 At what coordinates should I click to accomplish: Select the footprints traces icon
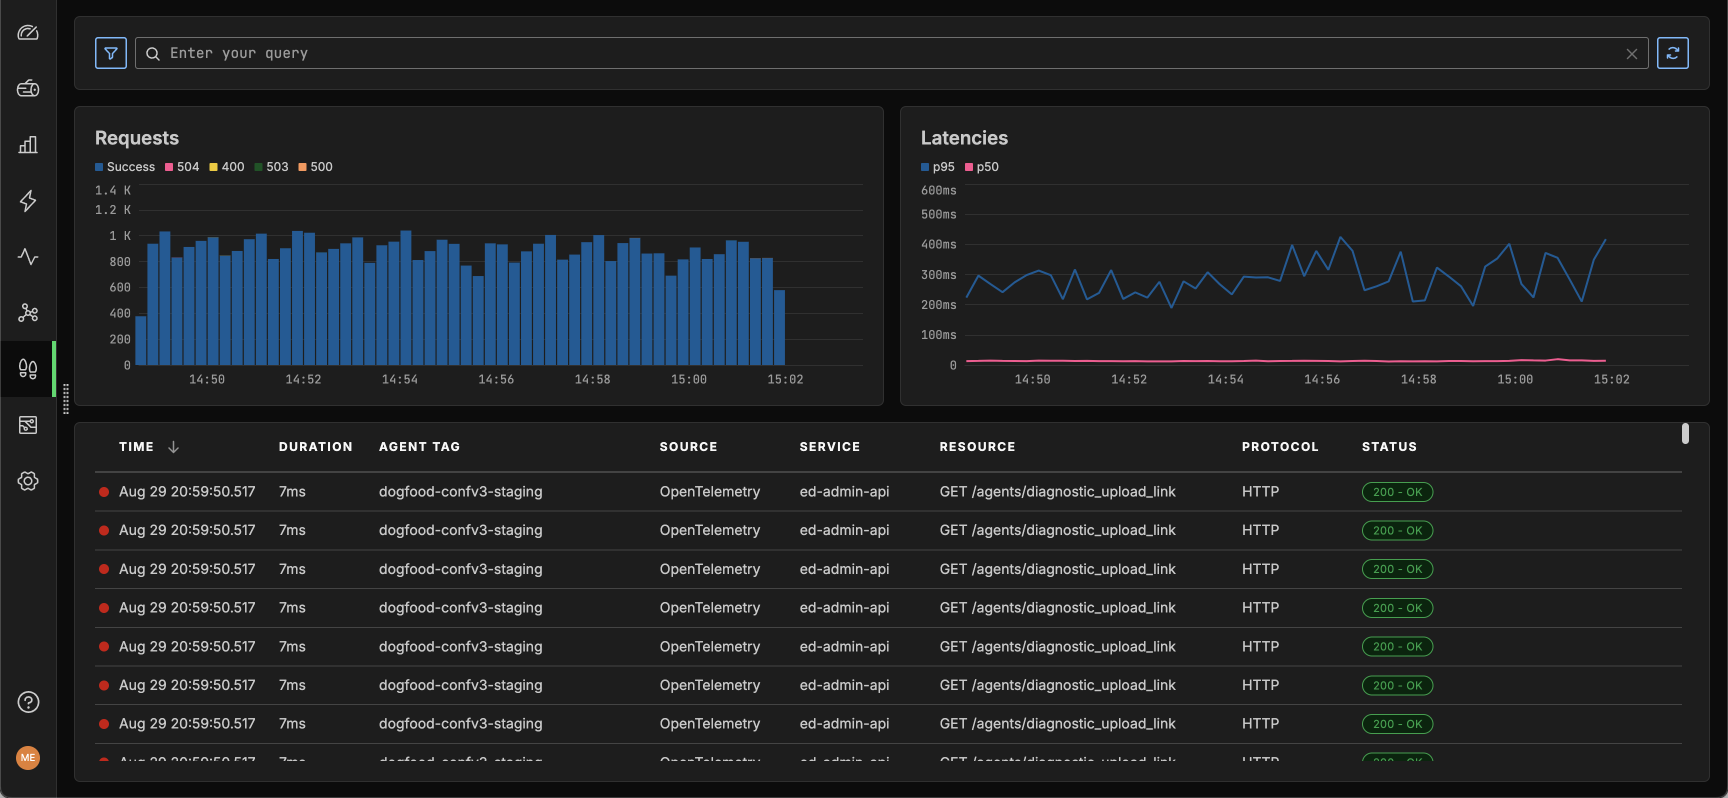tap(28, 369)
